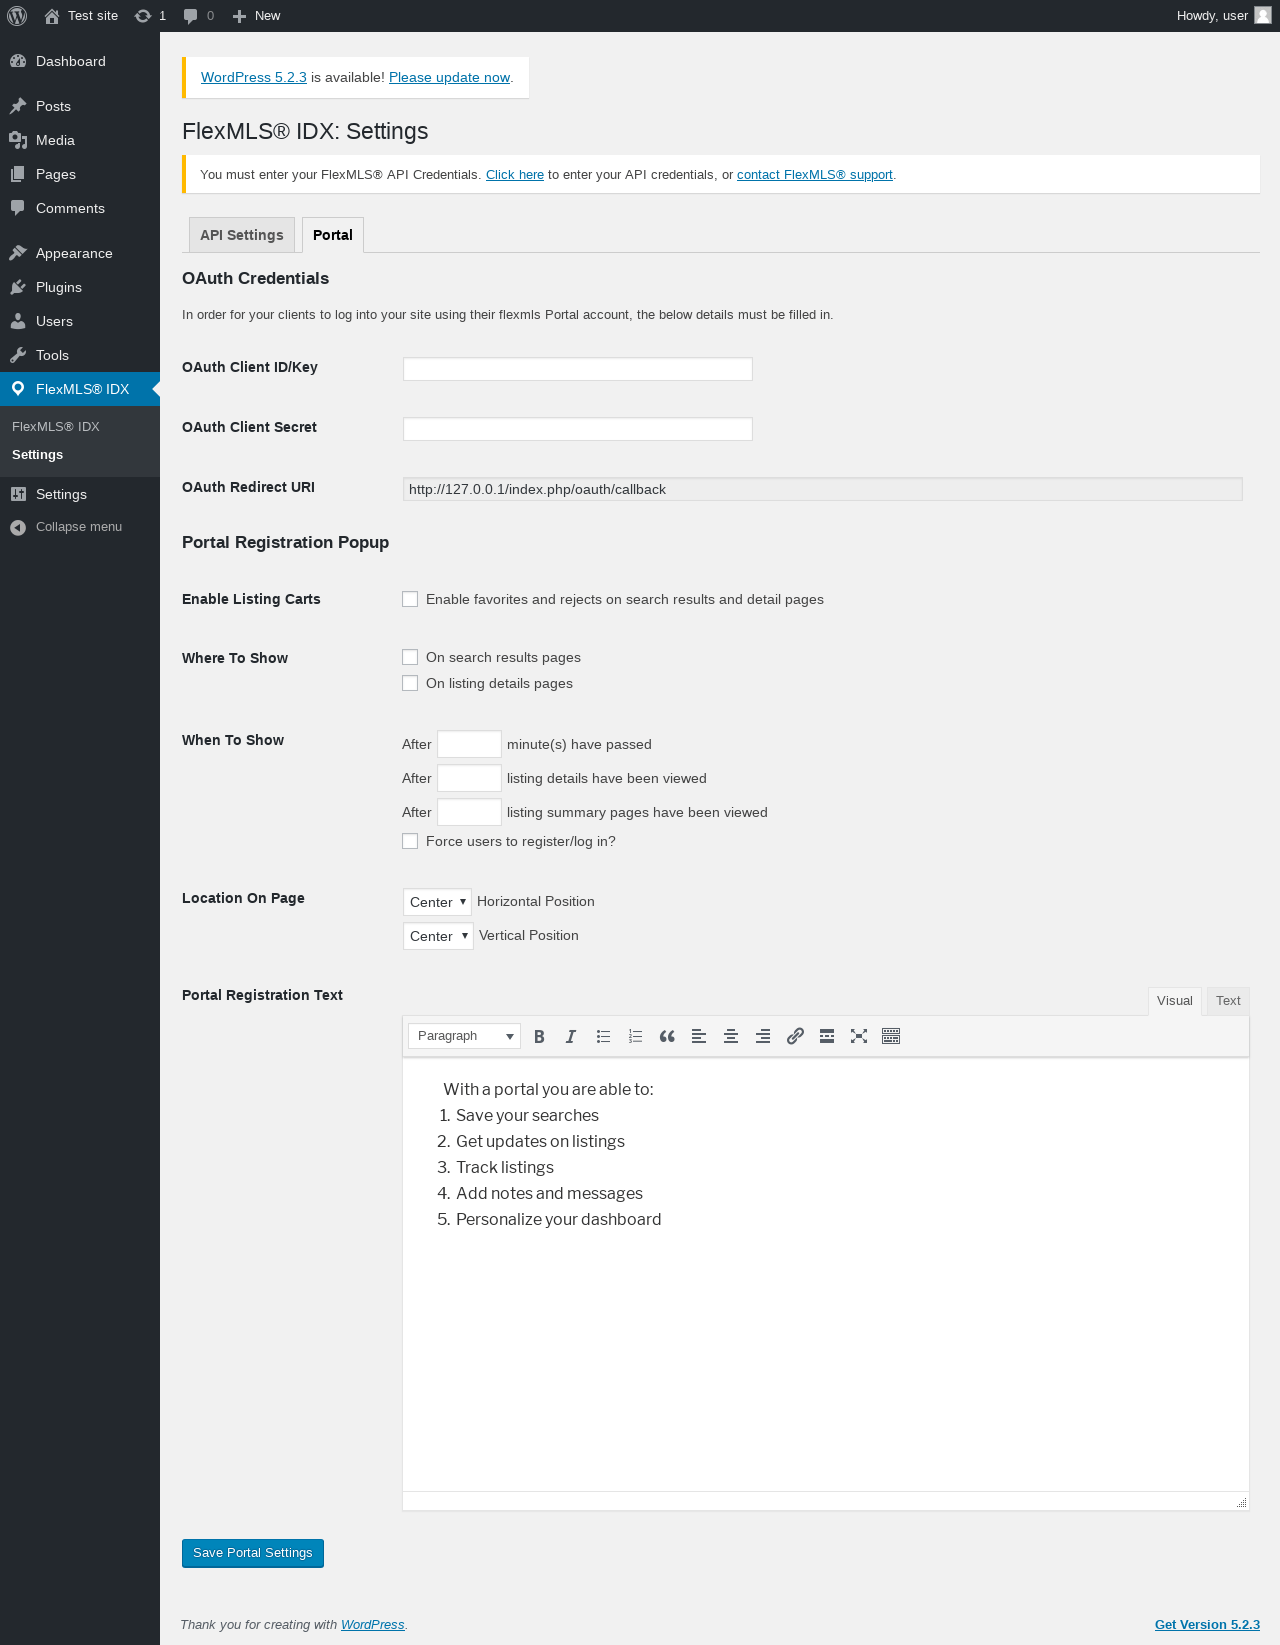The width and height of the screenshot is (1280, 1645).
Task: Click Save Portal Settings button
Action: [253, 1553]
